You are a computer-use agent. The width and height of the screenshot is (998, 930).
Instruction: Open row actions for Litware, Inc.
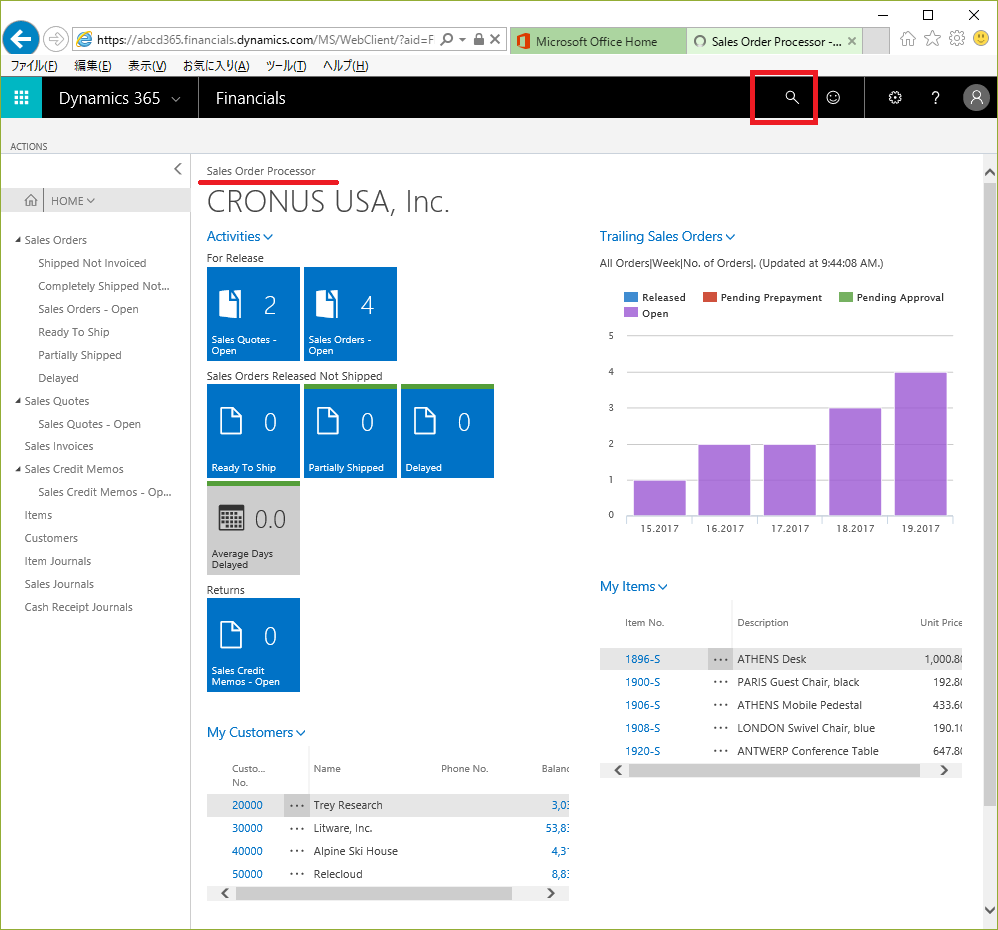297,828
